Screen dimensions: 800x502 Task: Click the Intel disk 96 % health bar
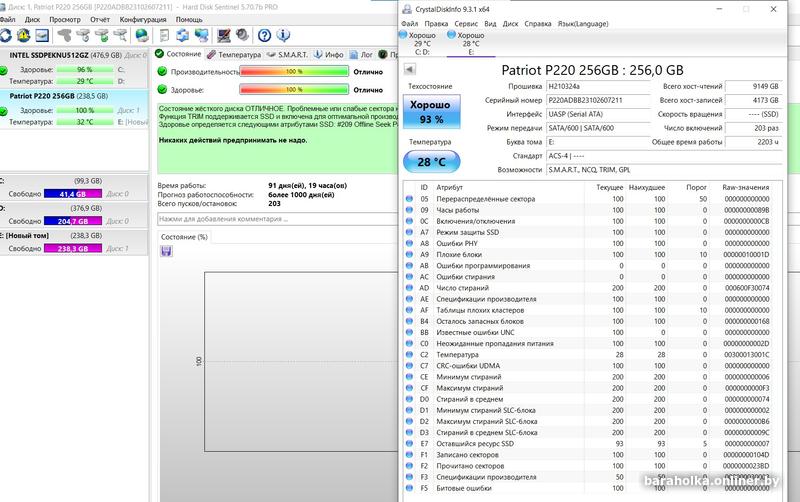(x=85, y=69)
